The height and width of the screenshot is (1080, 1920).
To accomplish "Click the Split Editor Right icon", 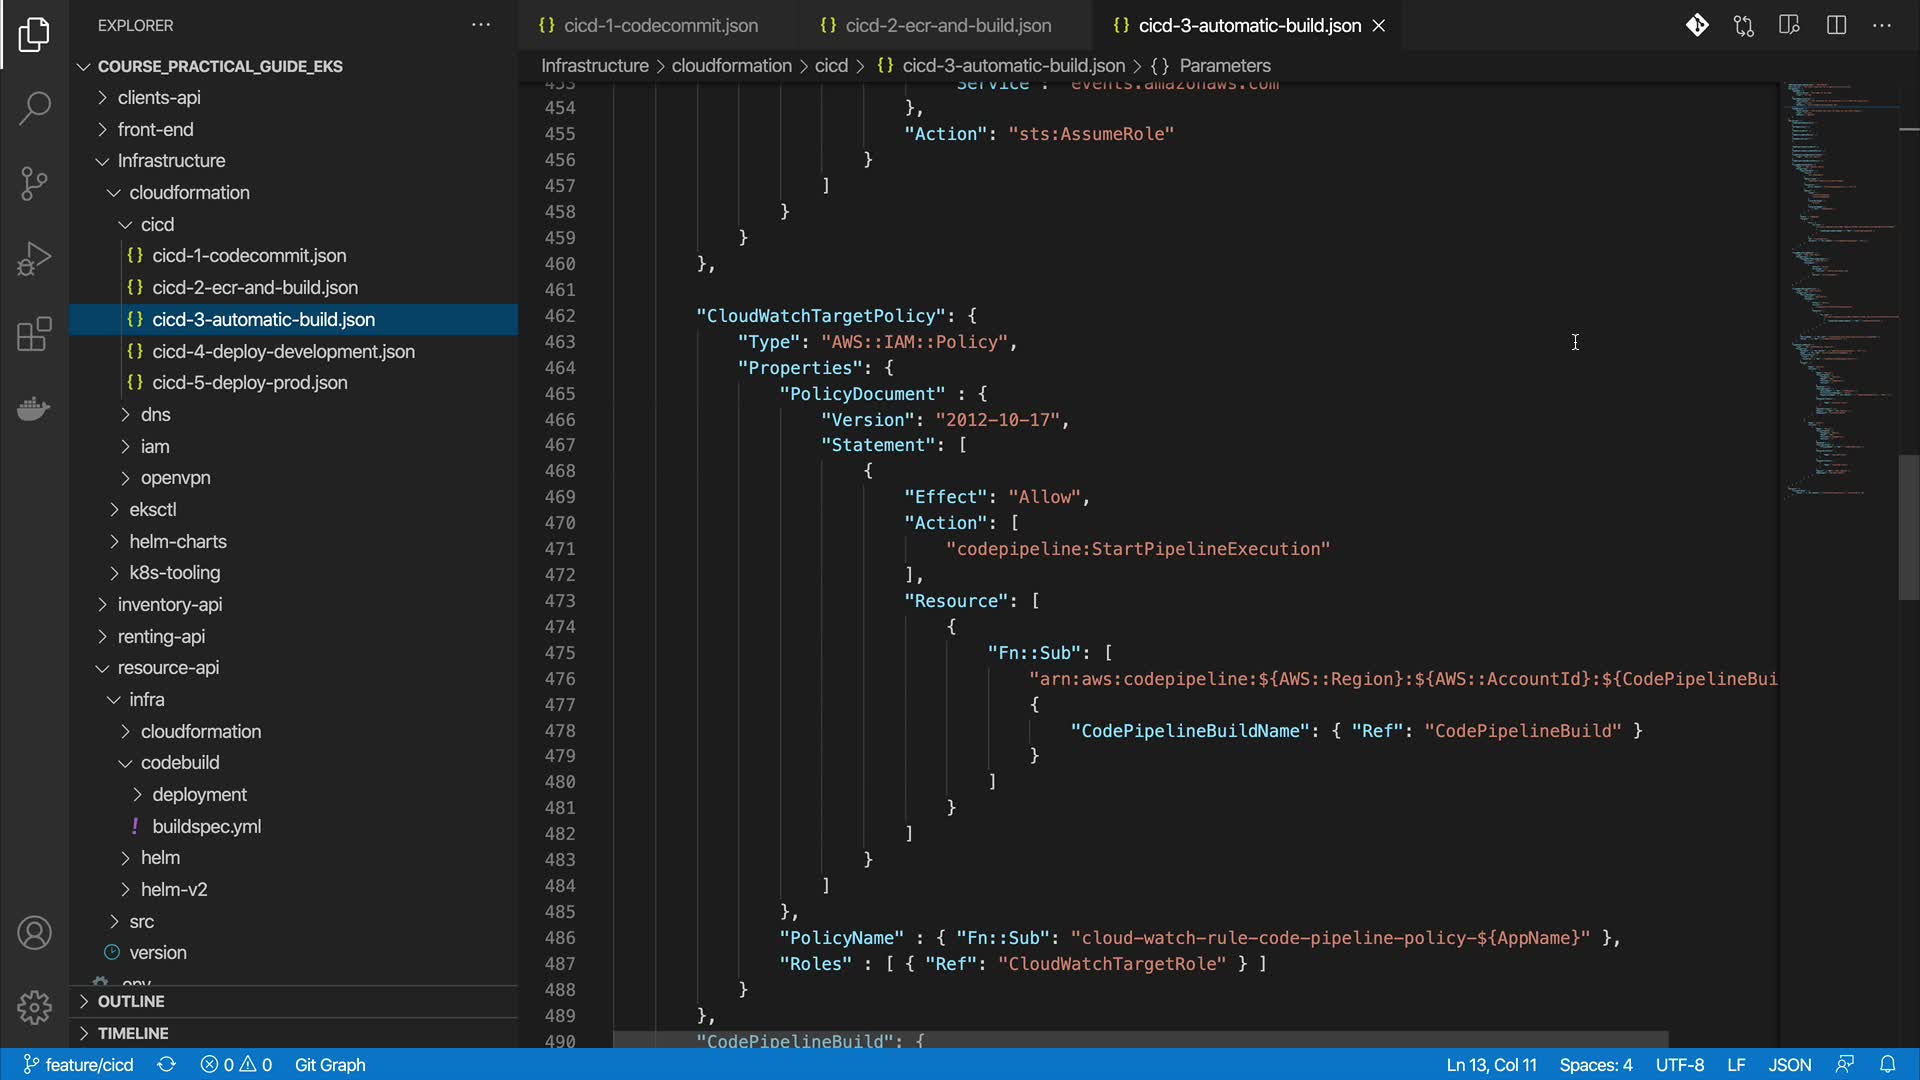I will [1836, 25].
